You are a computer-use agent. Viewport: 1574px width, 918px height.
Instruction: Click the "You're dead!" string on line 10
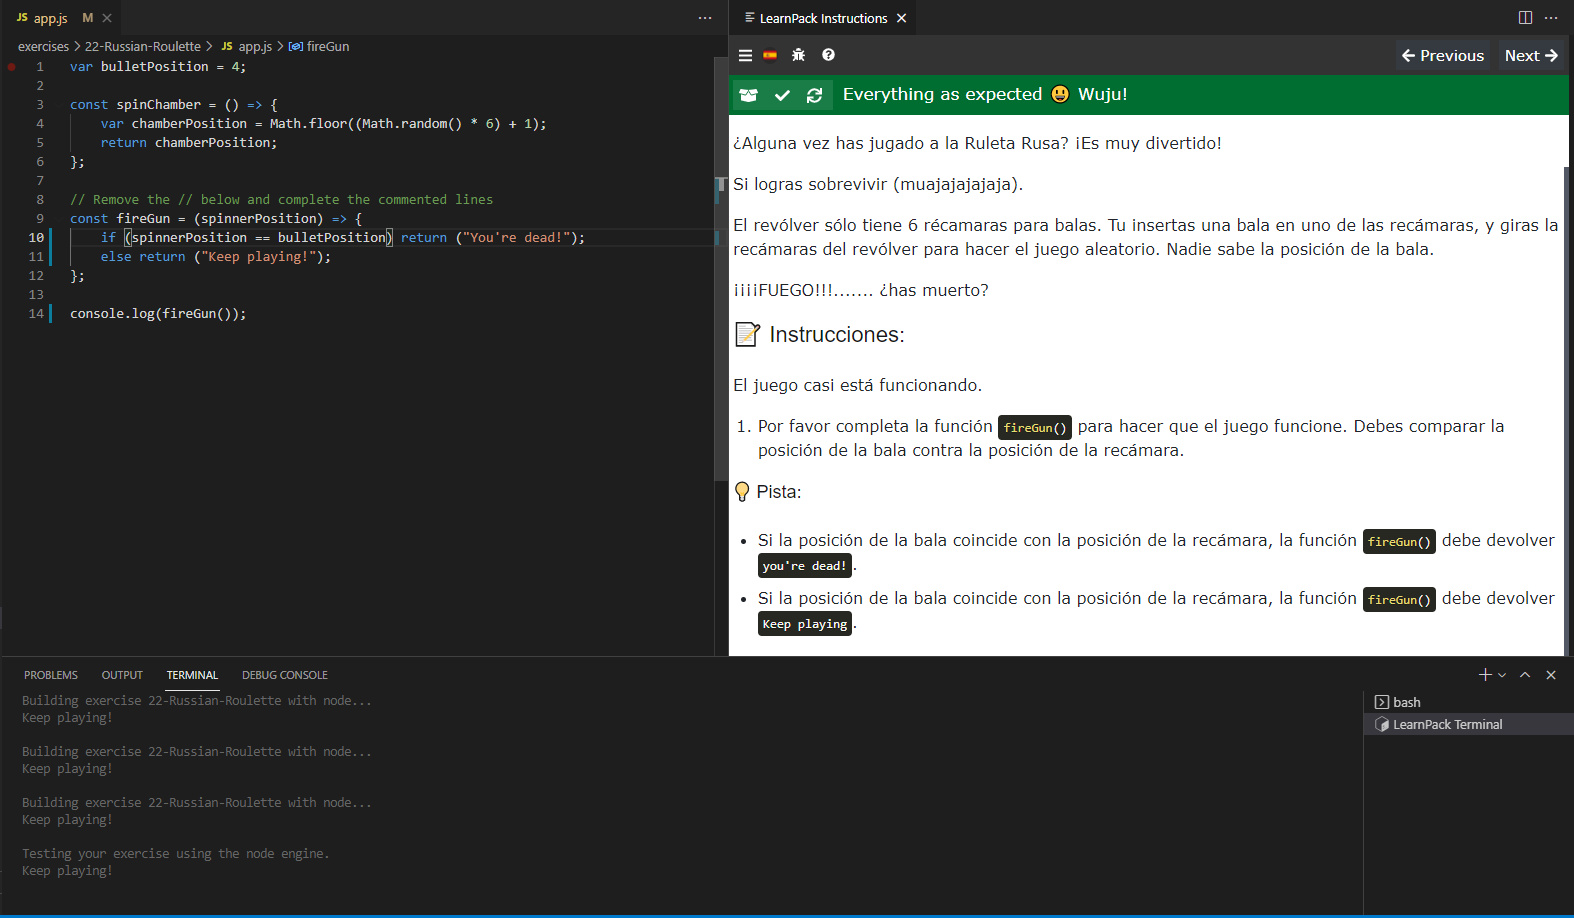coord(517,238)
